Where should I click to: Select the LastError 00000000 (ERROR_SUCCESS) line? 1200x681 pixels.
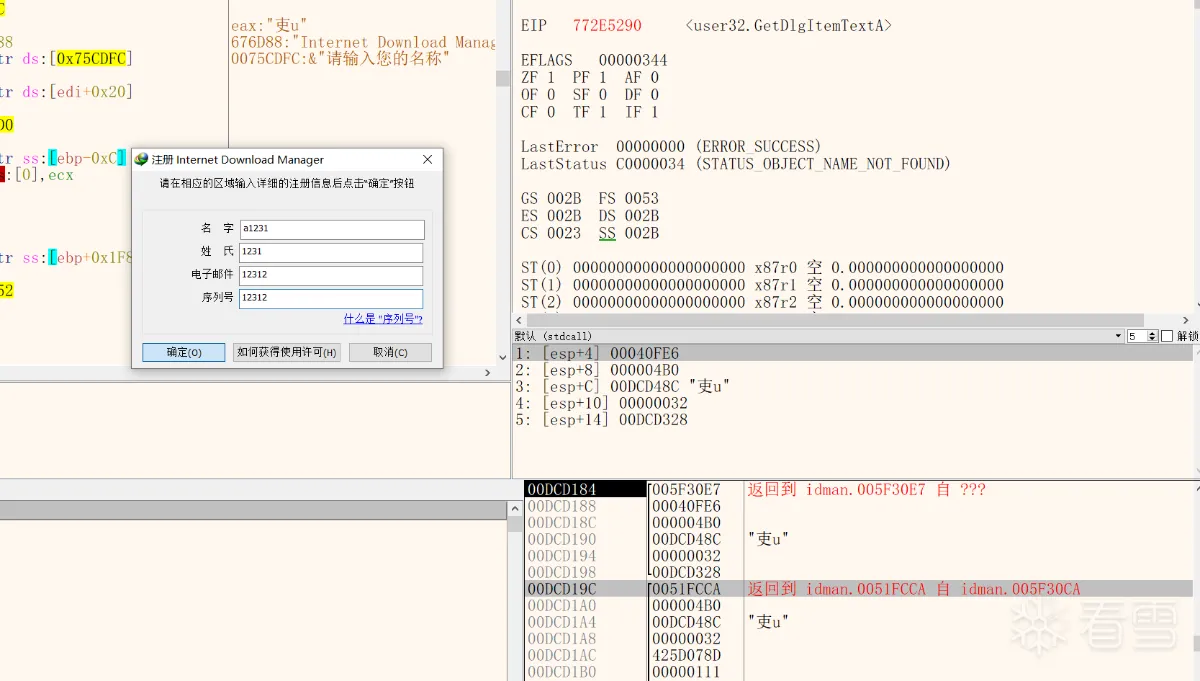671,147
